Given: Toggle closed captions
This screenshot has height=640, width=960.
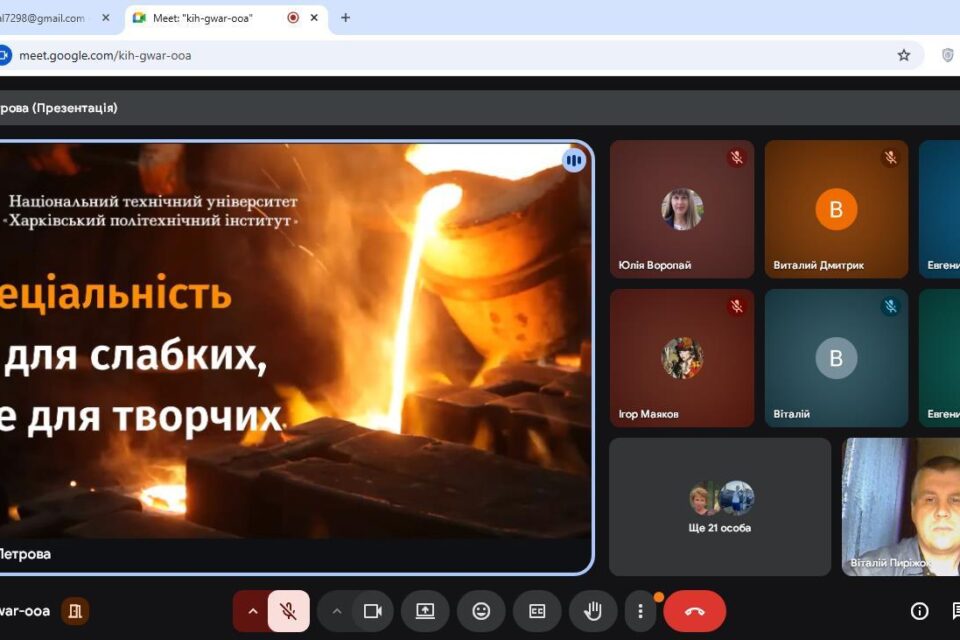Looking at the screenshot, I should (537, 611).
